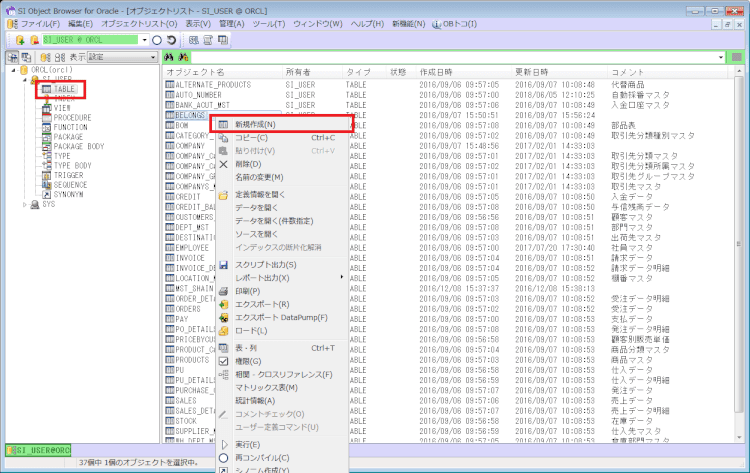Open the ヘルプ(H) menu
The height and width of the screenshot is (473, 750).
[367, 24]
